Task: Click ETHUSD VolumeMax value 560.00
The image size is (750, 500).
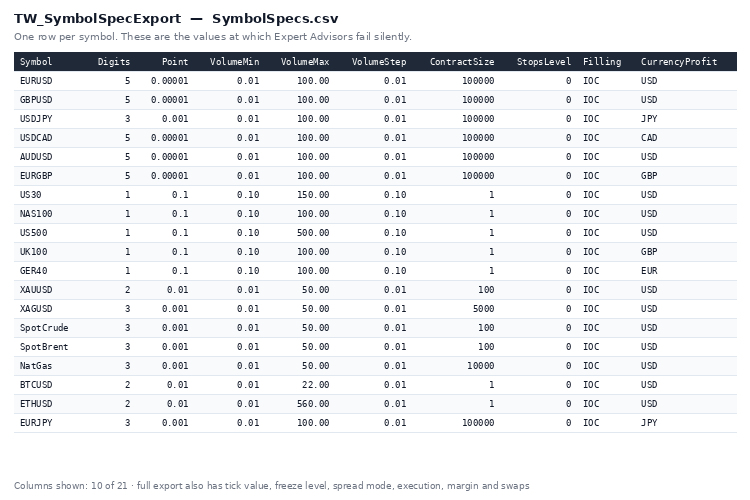Action: (x=313, y=404)
